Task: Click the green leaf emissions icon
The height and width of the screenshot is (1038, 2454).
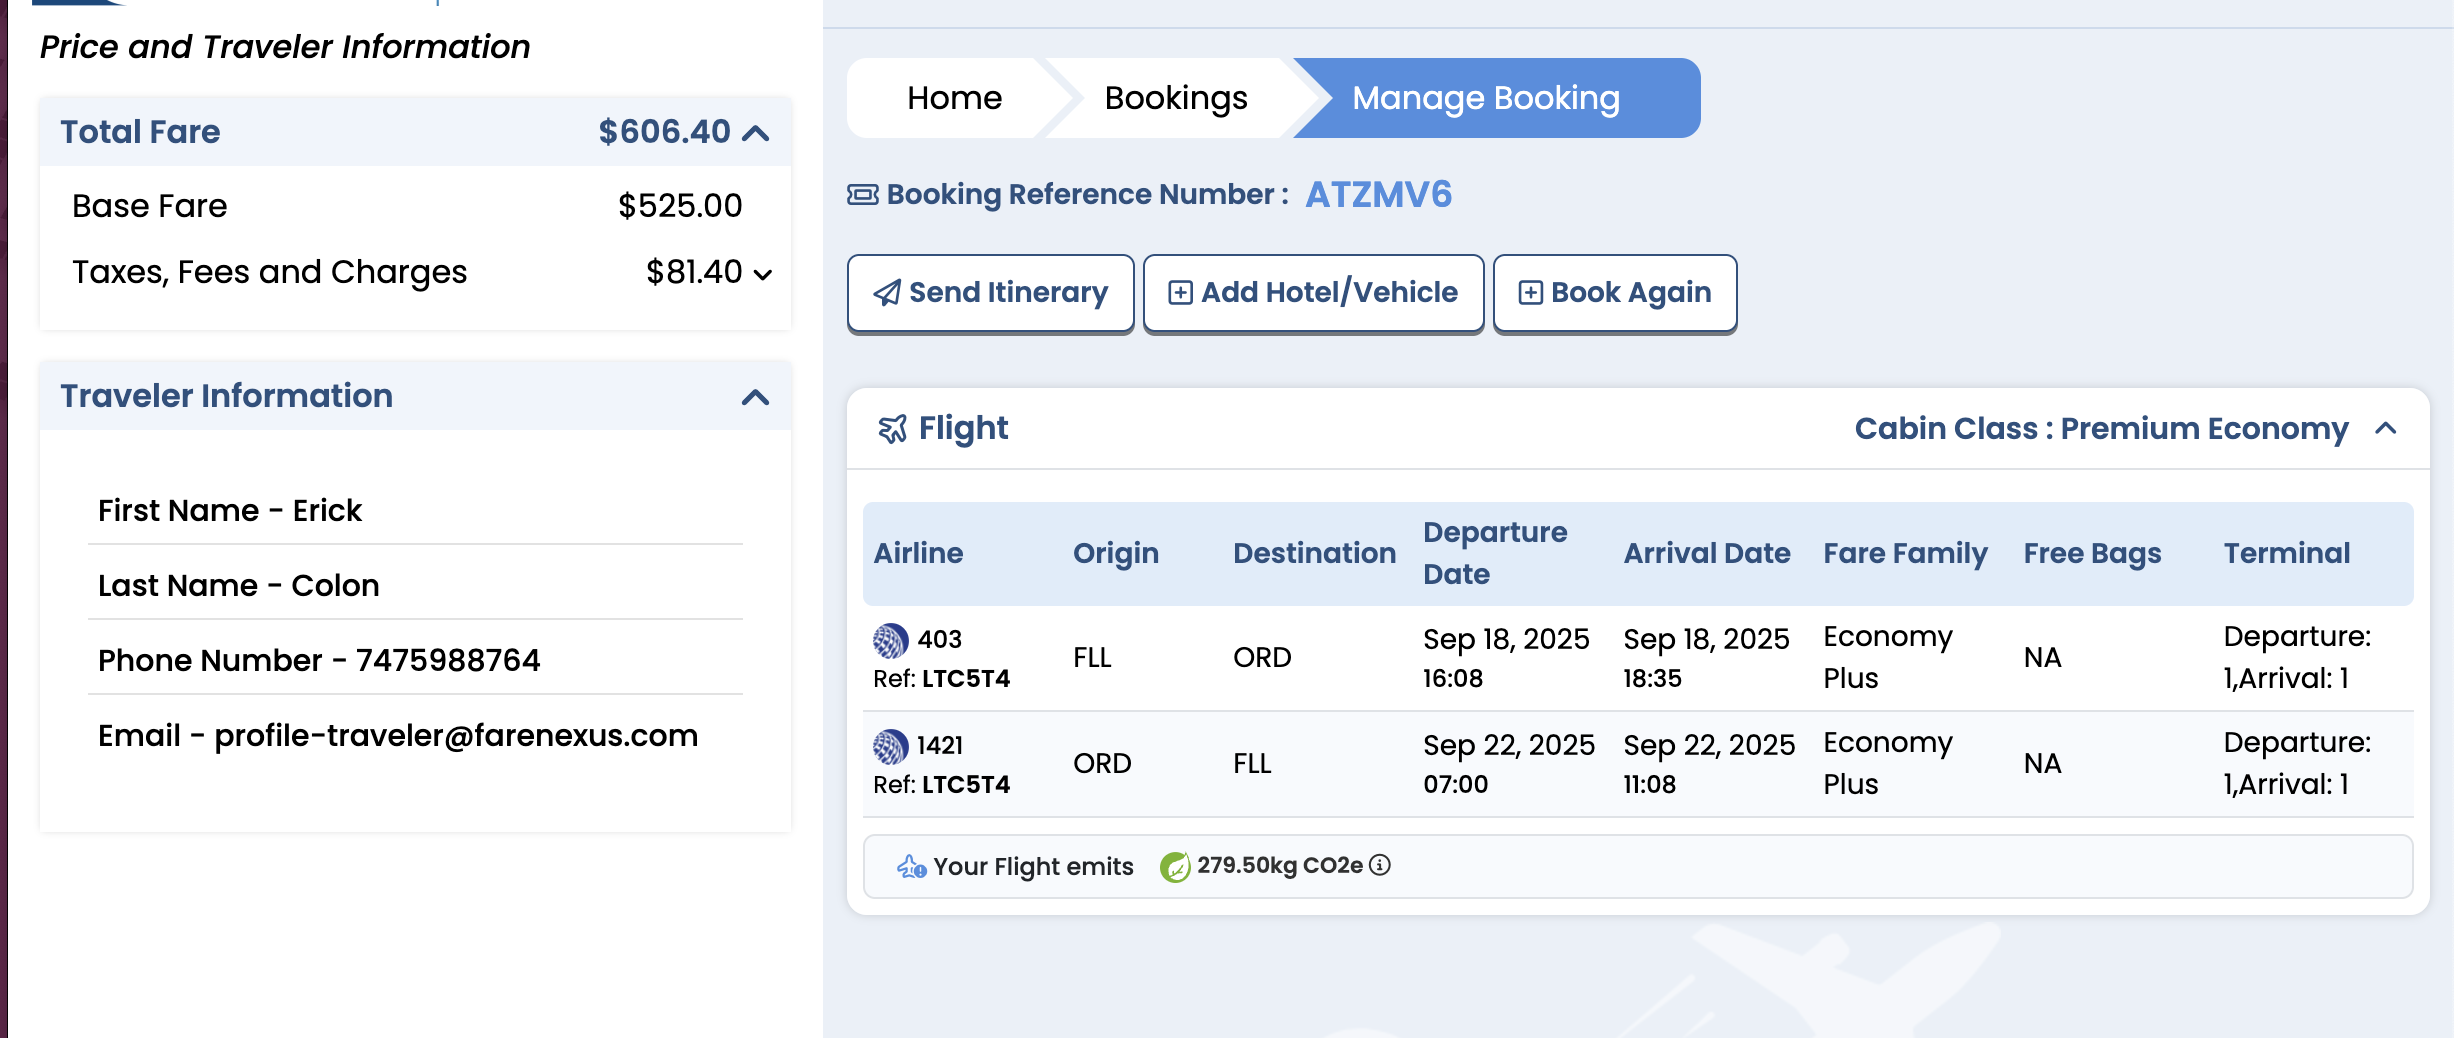Action: coord(1175,866)
